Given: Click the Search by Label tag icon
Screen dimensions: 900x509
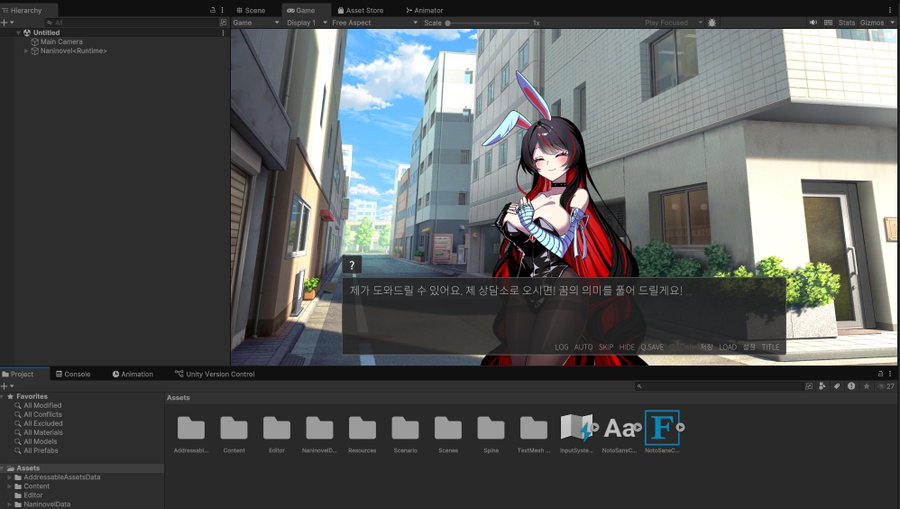Looking at the screenshot, I should click(837, 386).
